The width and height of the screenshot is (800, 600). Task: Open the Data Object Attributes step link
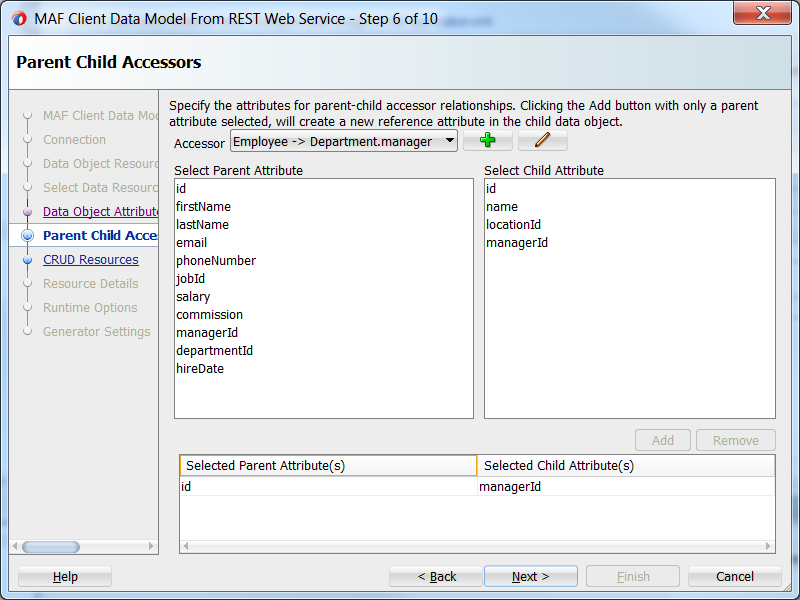(101, 212)
